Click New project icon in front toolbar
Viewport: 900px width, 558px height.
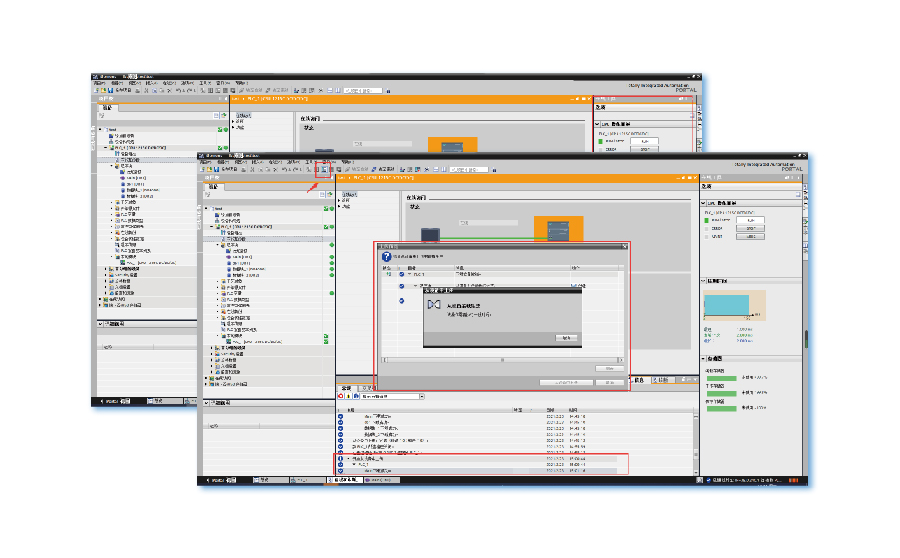pyautogui.click(x=202, y=170)
